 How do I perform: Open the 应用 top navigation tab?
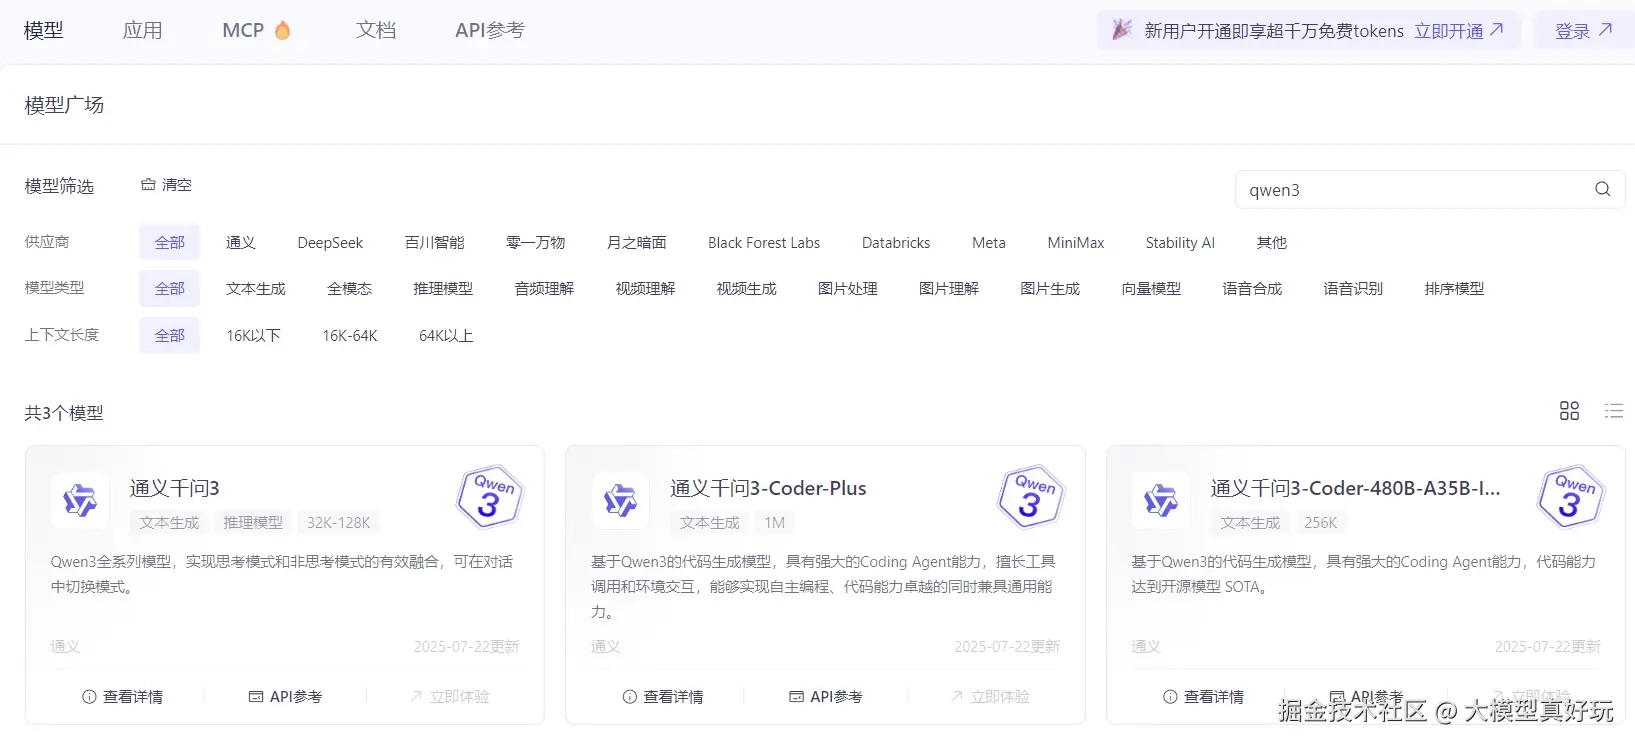142,30
